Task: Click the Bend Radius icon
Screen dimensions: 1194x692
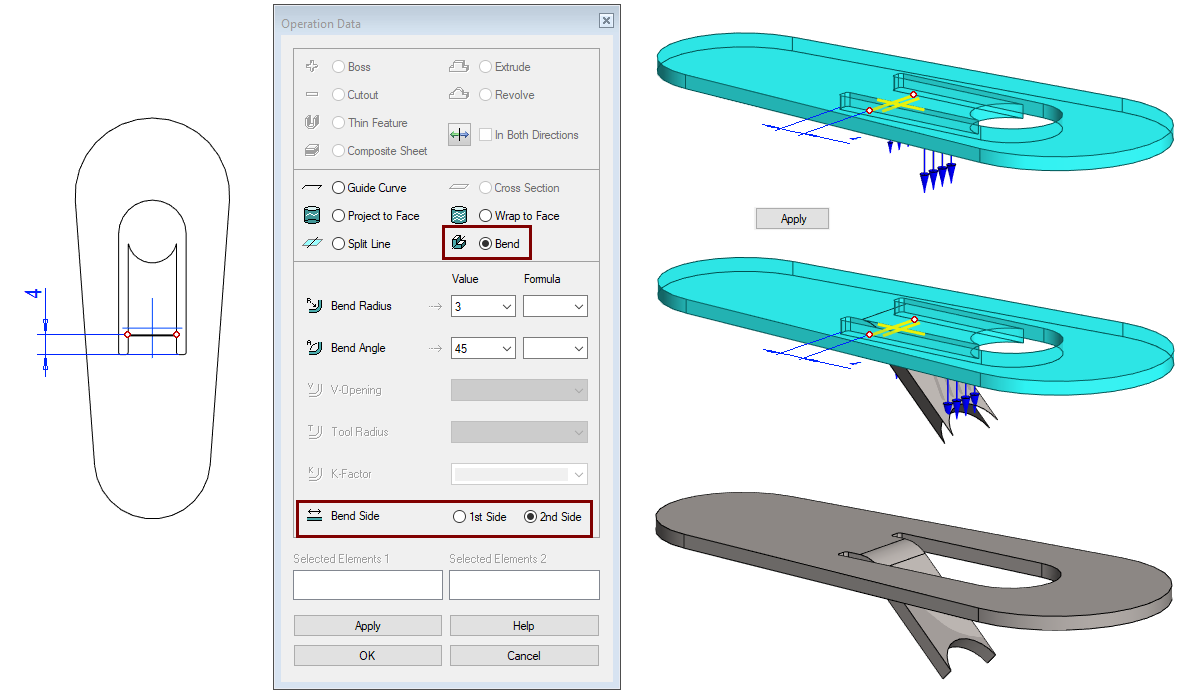Action: pyautogui.click(x=312, y=306)
